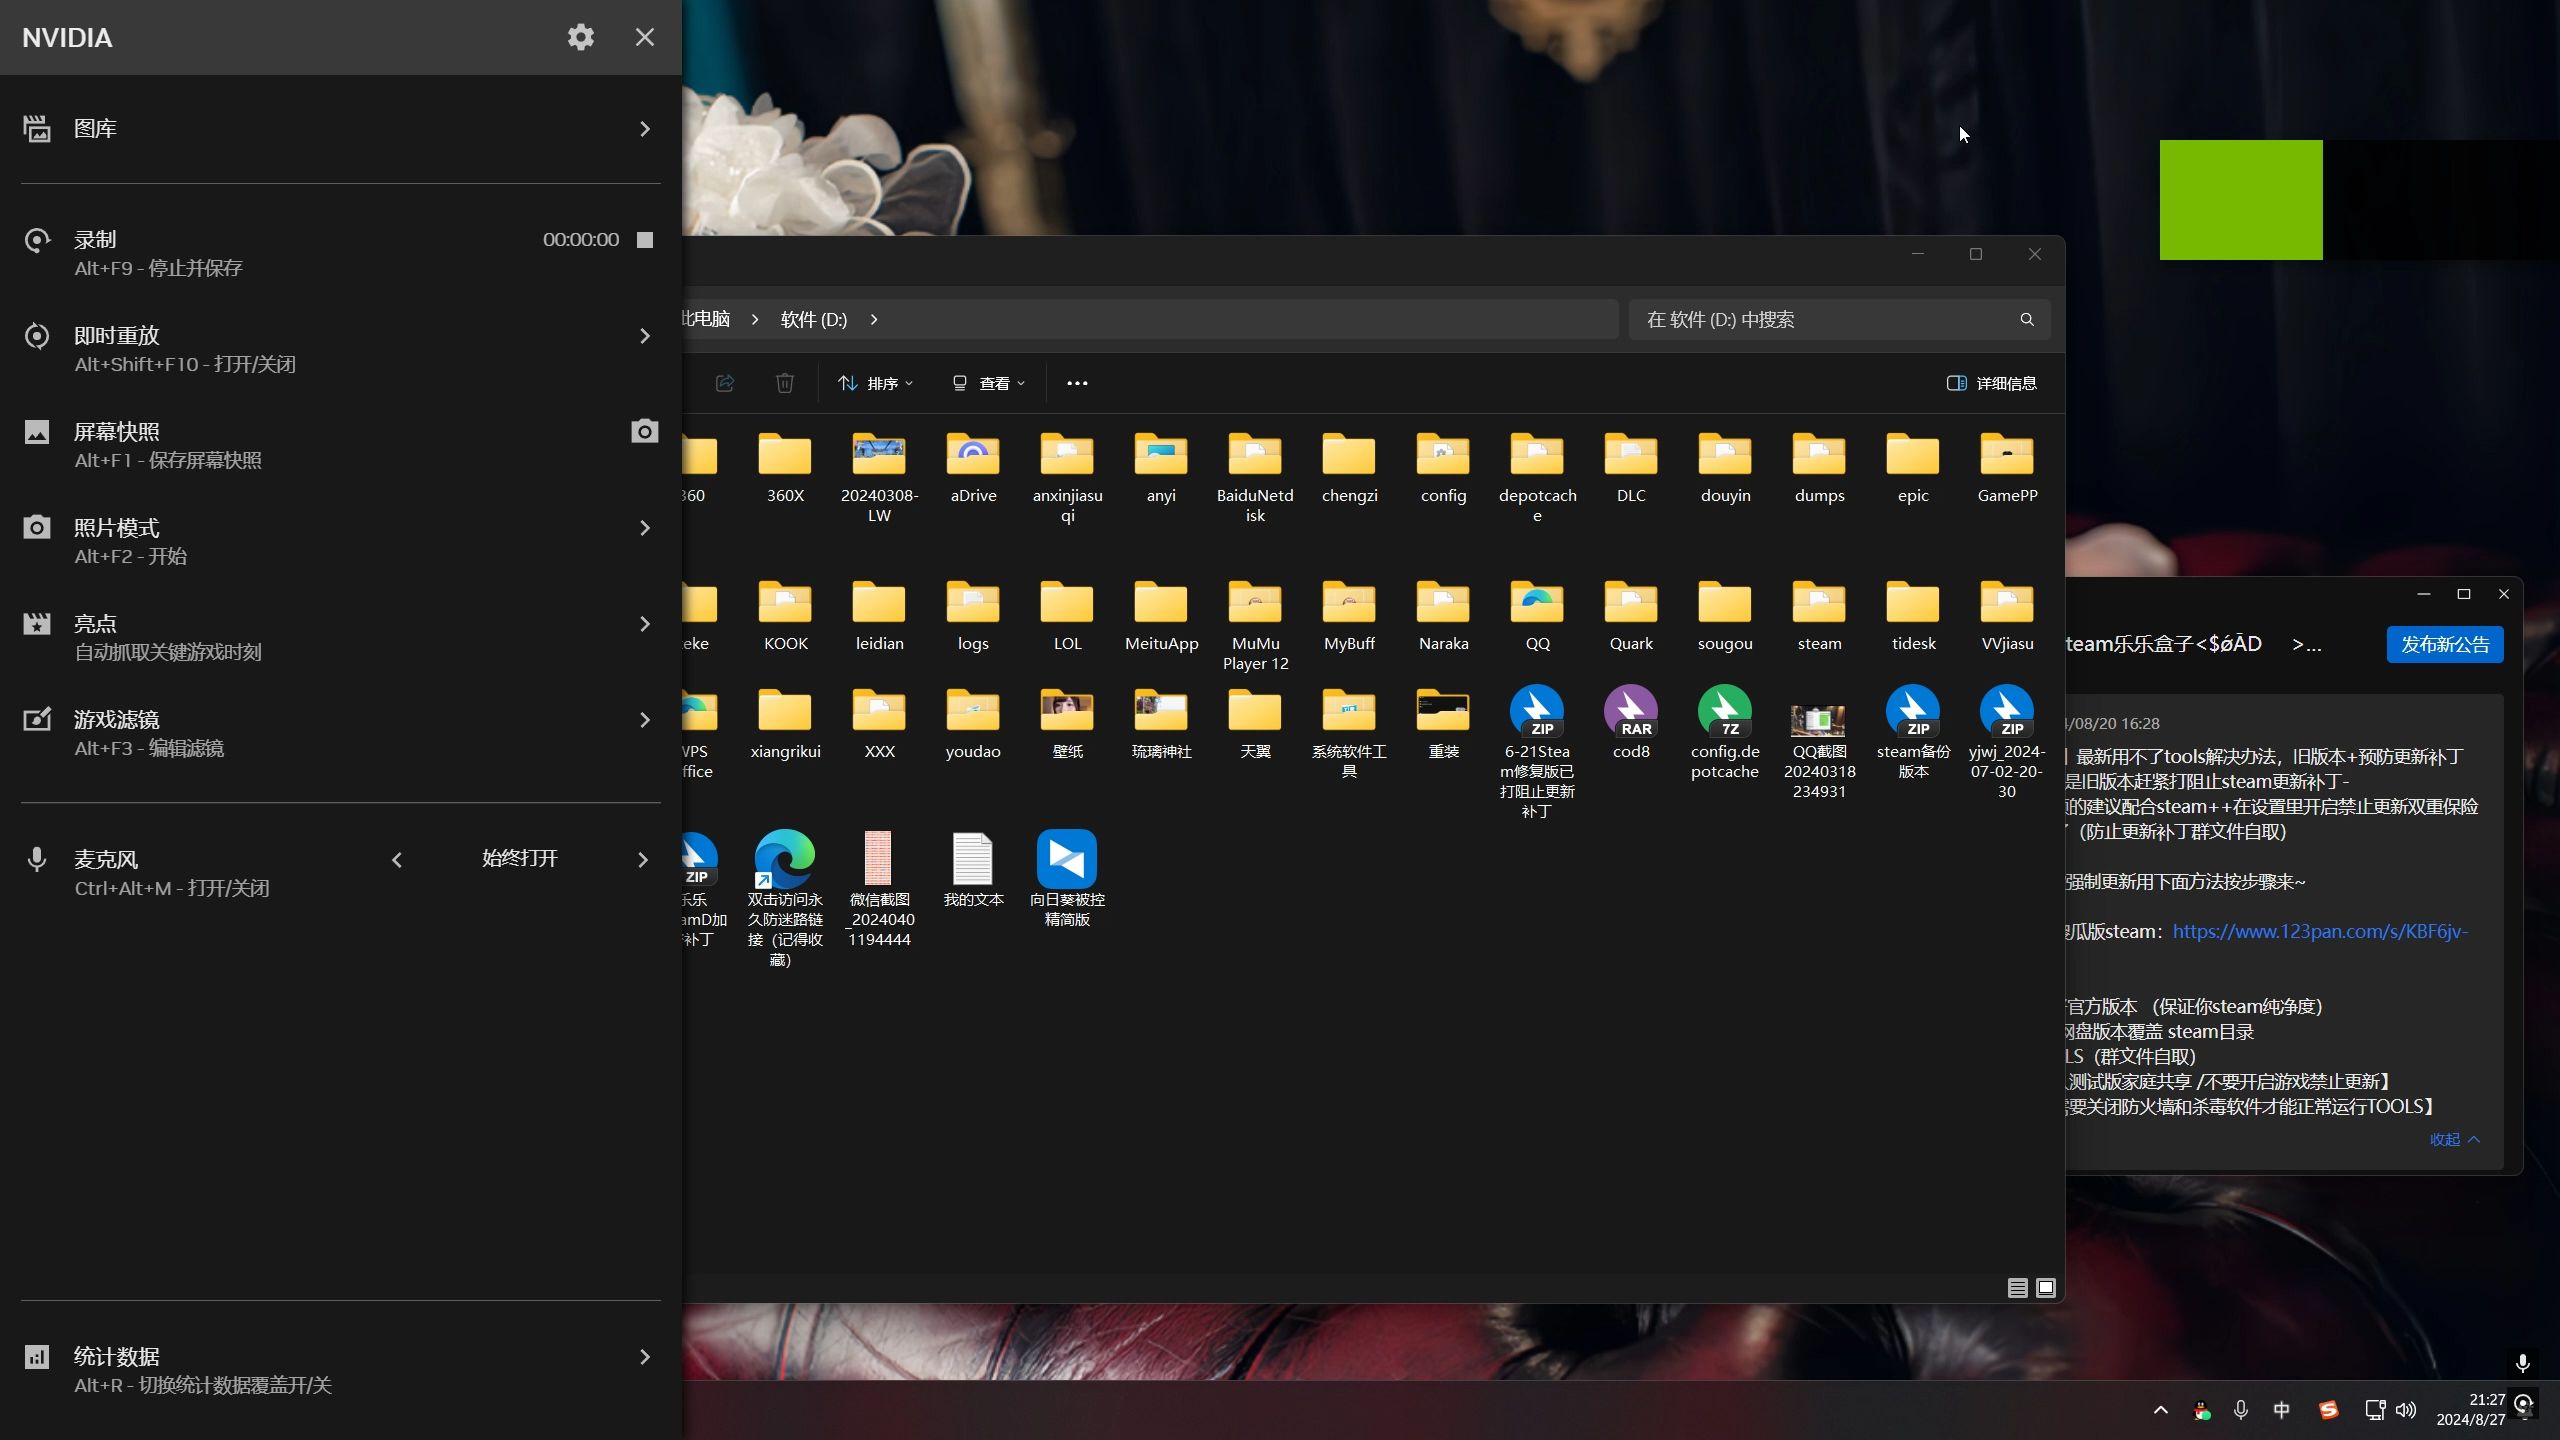Viewport: 2560px width, 1440px height.
Task: Click the 照片模式 camera icon
Action: [37, 527]
